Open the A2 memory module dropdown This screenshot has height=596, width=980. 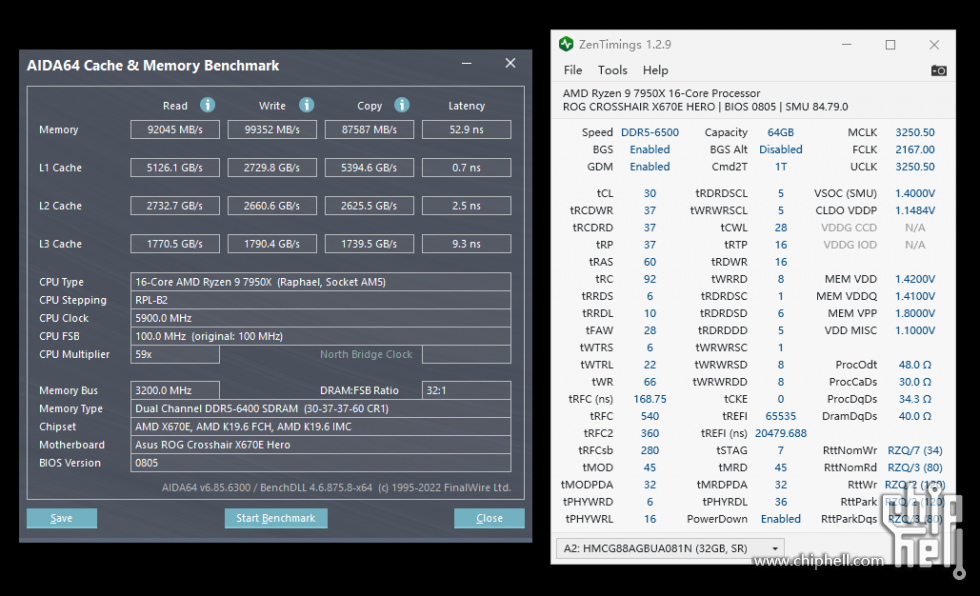[x=670, y=548]
